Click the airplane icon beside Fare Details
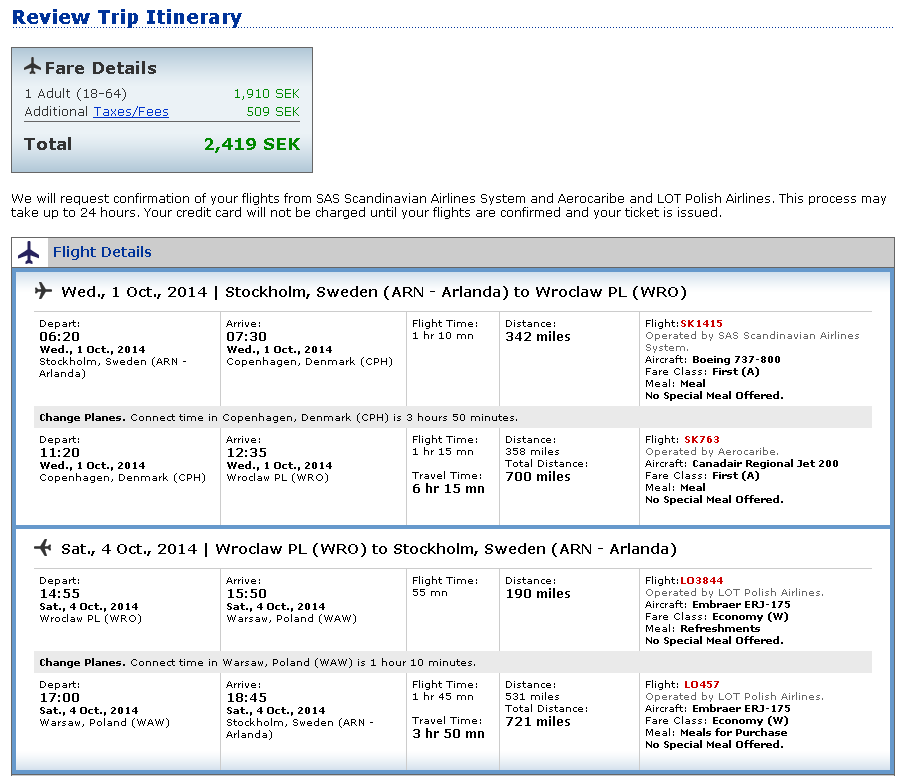Screen dimensions: 906x776 (x=33, y=67)
